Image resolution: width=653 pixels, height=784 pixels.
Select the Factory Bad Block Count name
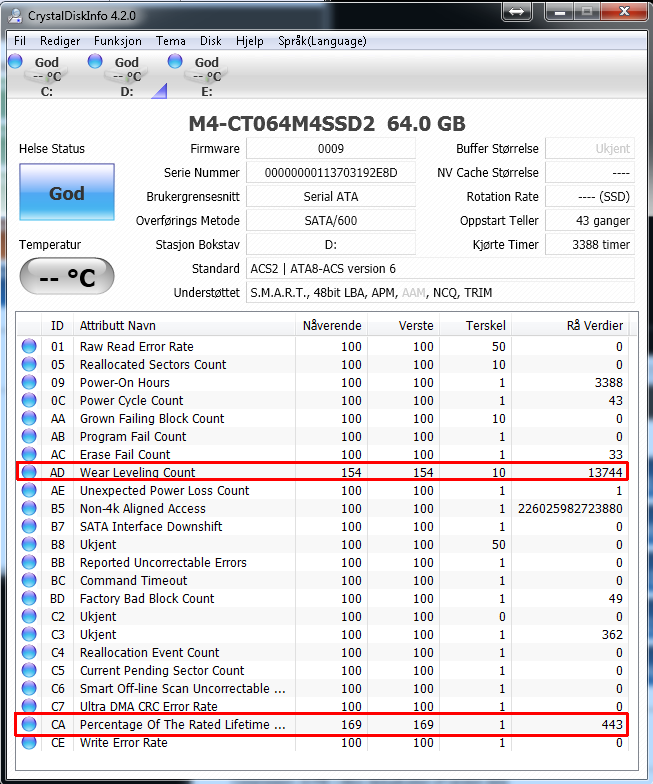click(x=147, y=598)
